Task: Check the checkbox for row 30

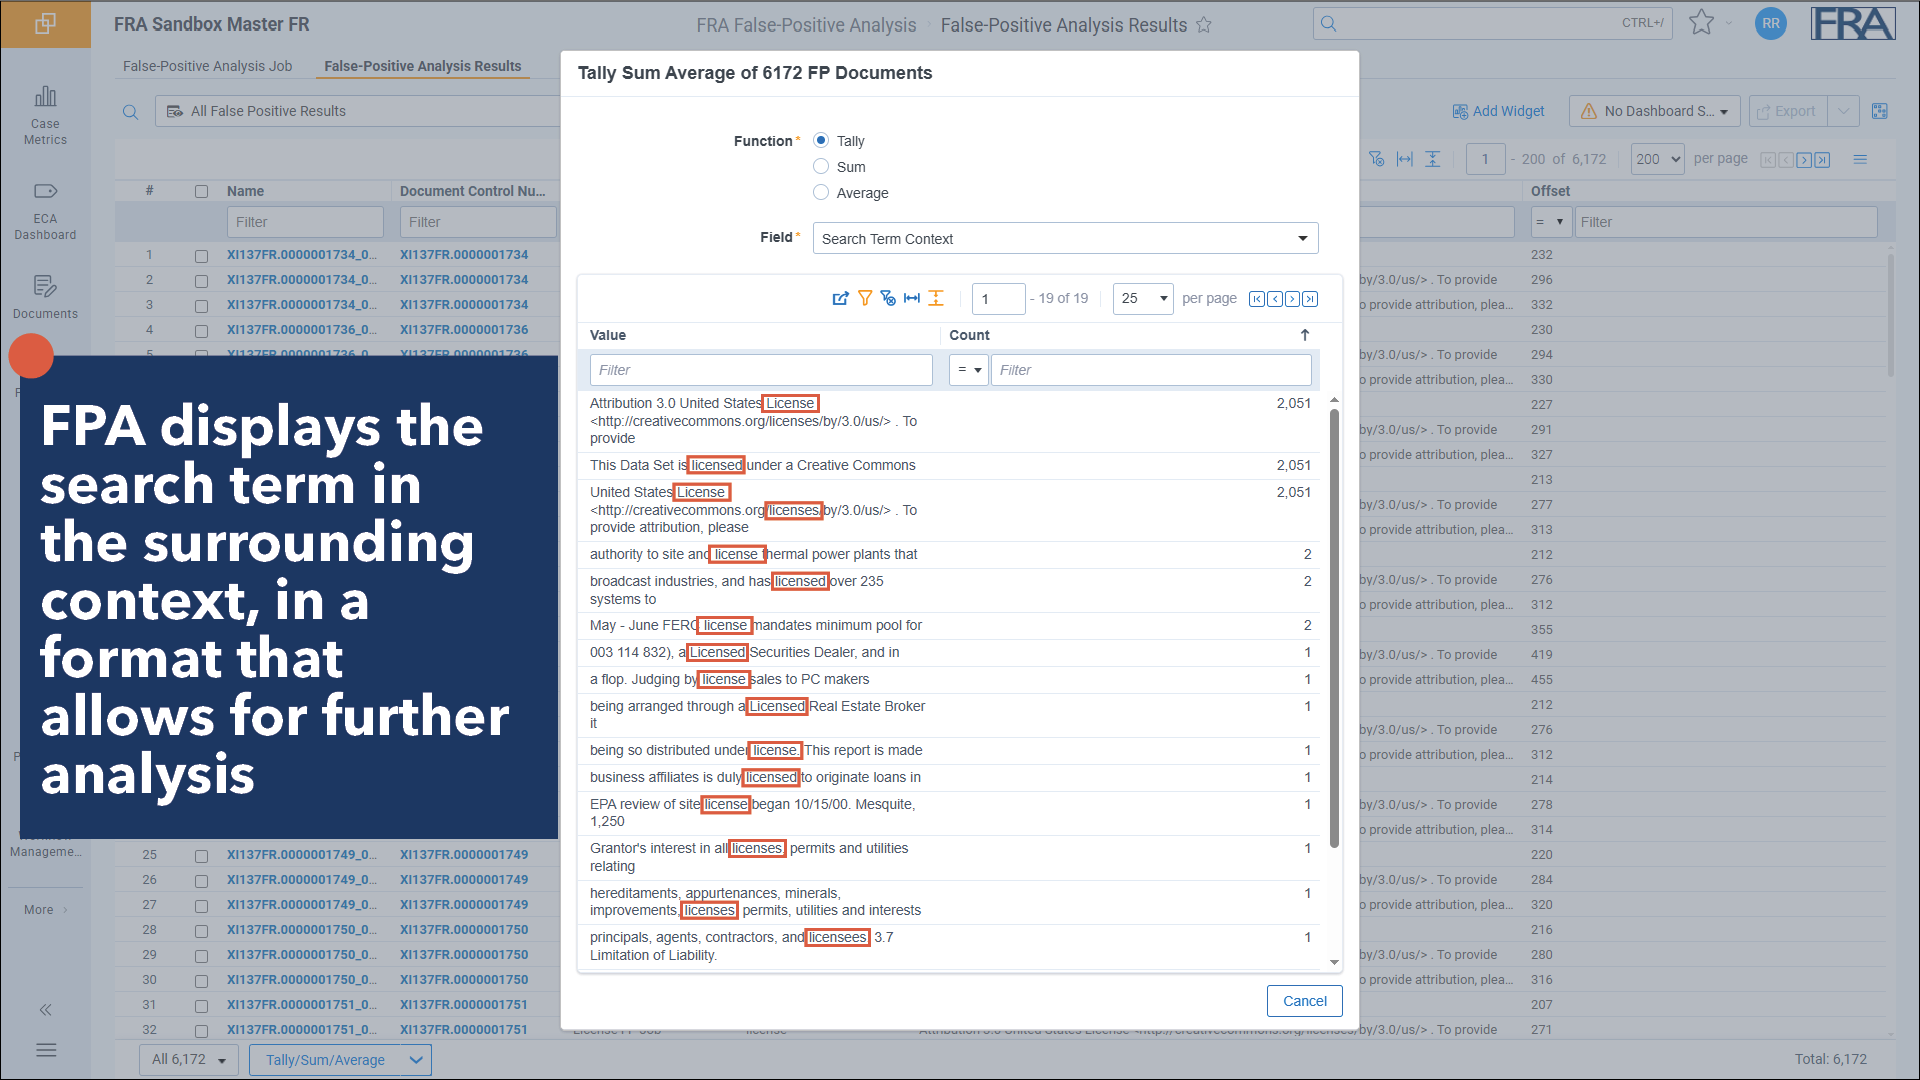Action: click(x=201, y=981)
